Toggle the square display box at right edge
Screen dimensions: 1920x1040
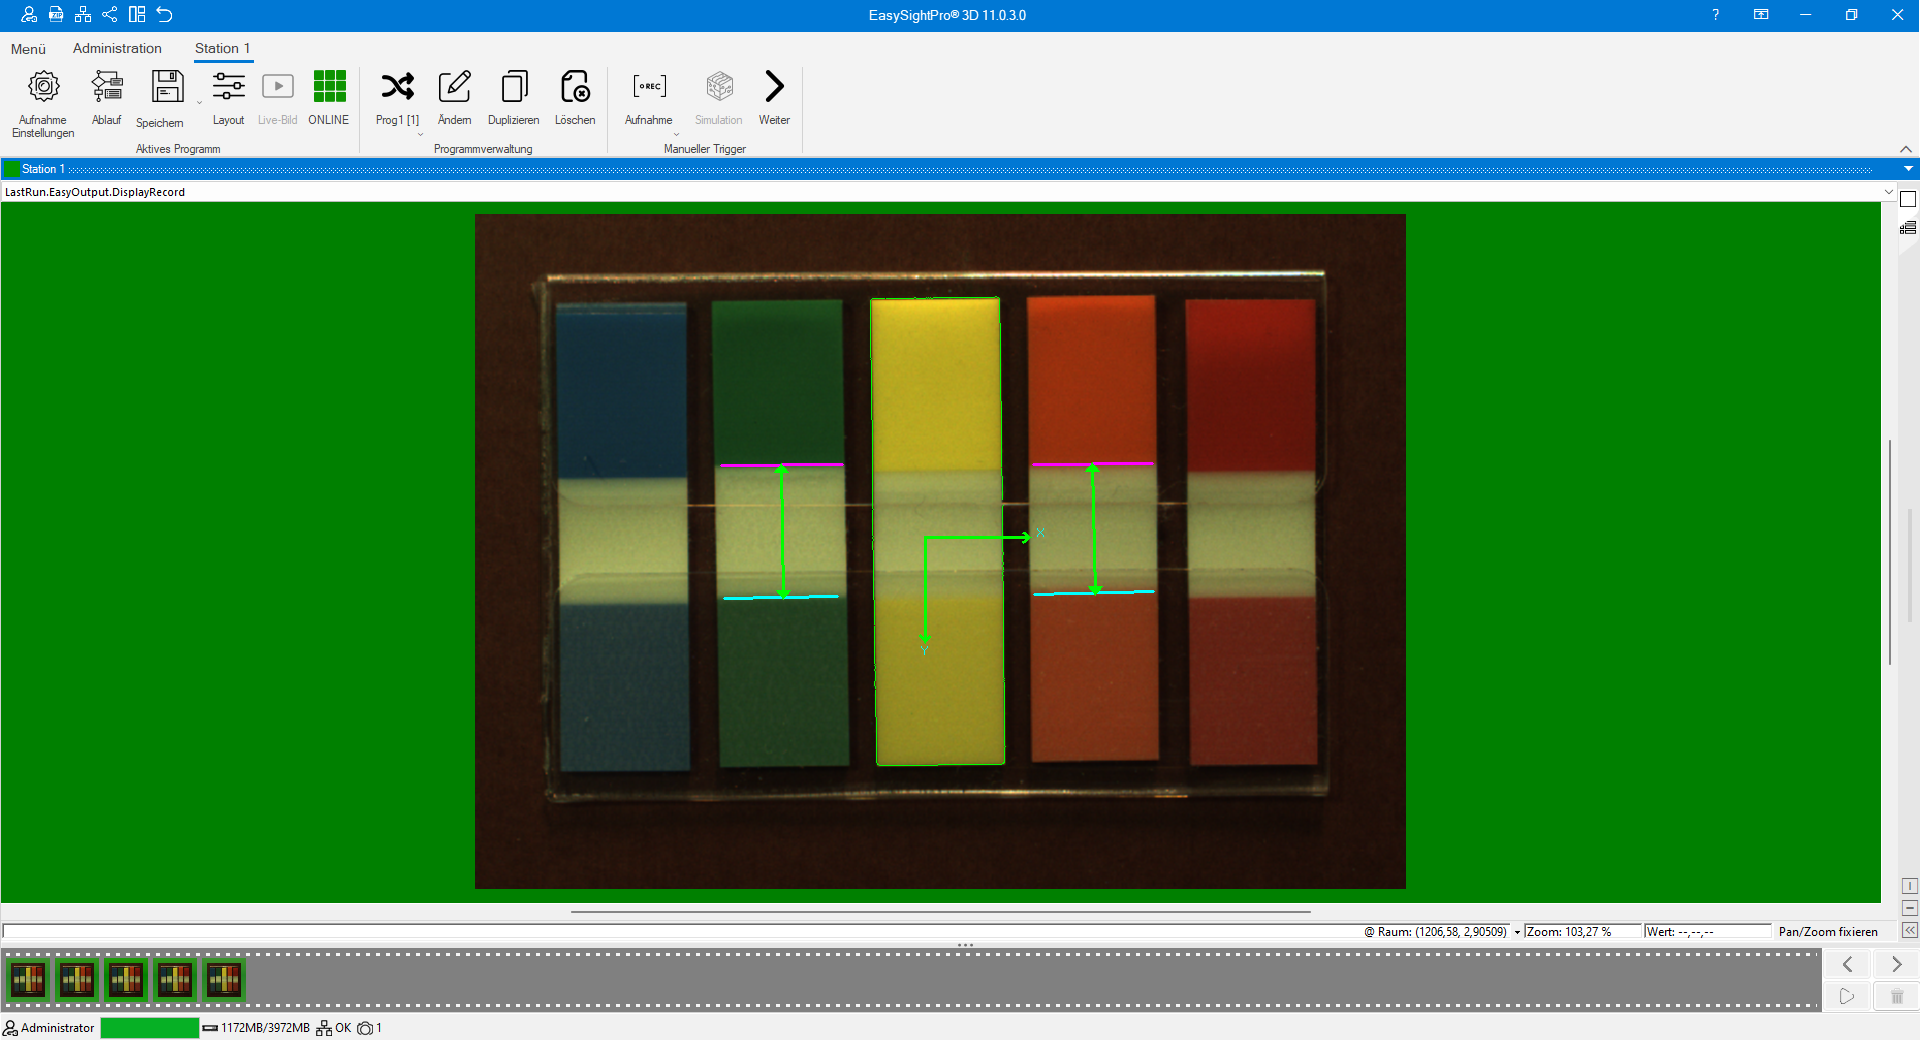pos(1908,200)
